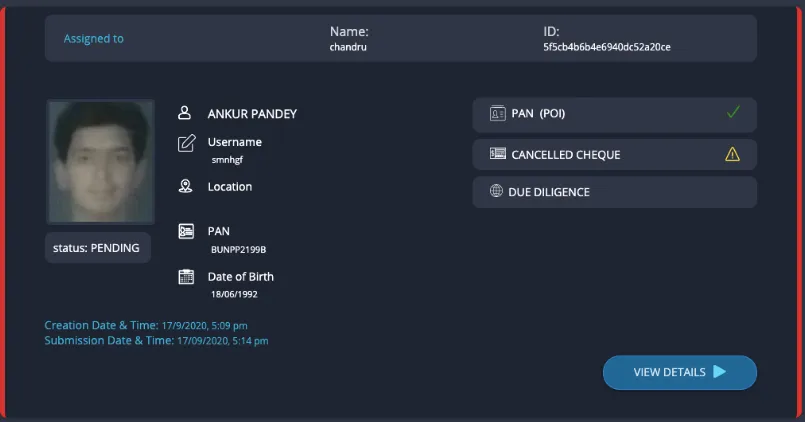Open the CANCELLED CHEQUE document row

(615, 155)
